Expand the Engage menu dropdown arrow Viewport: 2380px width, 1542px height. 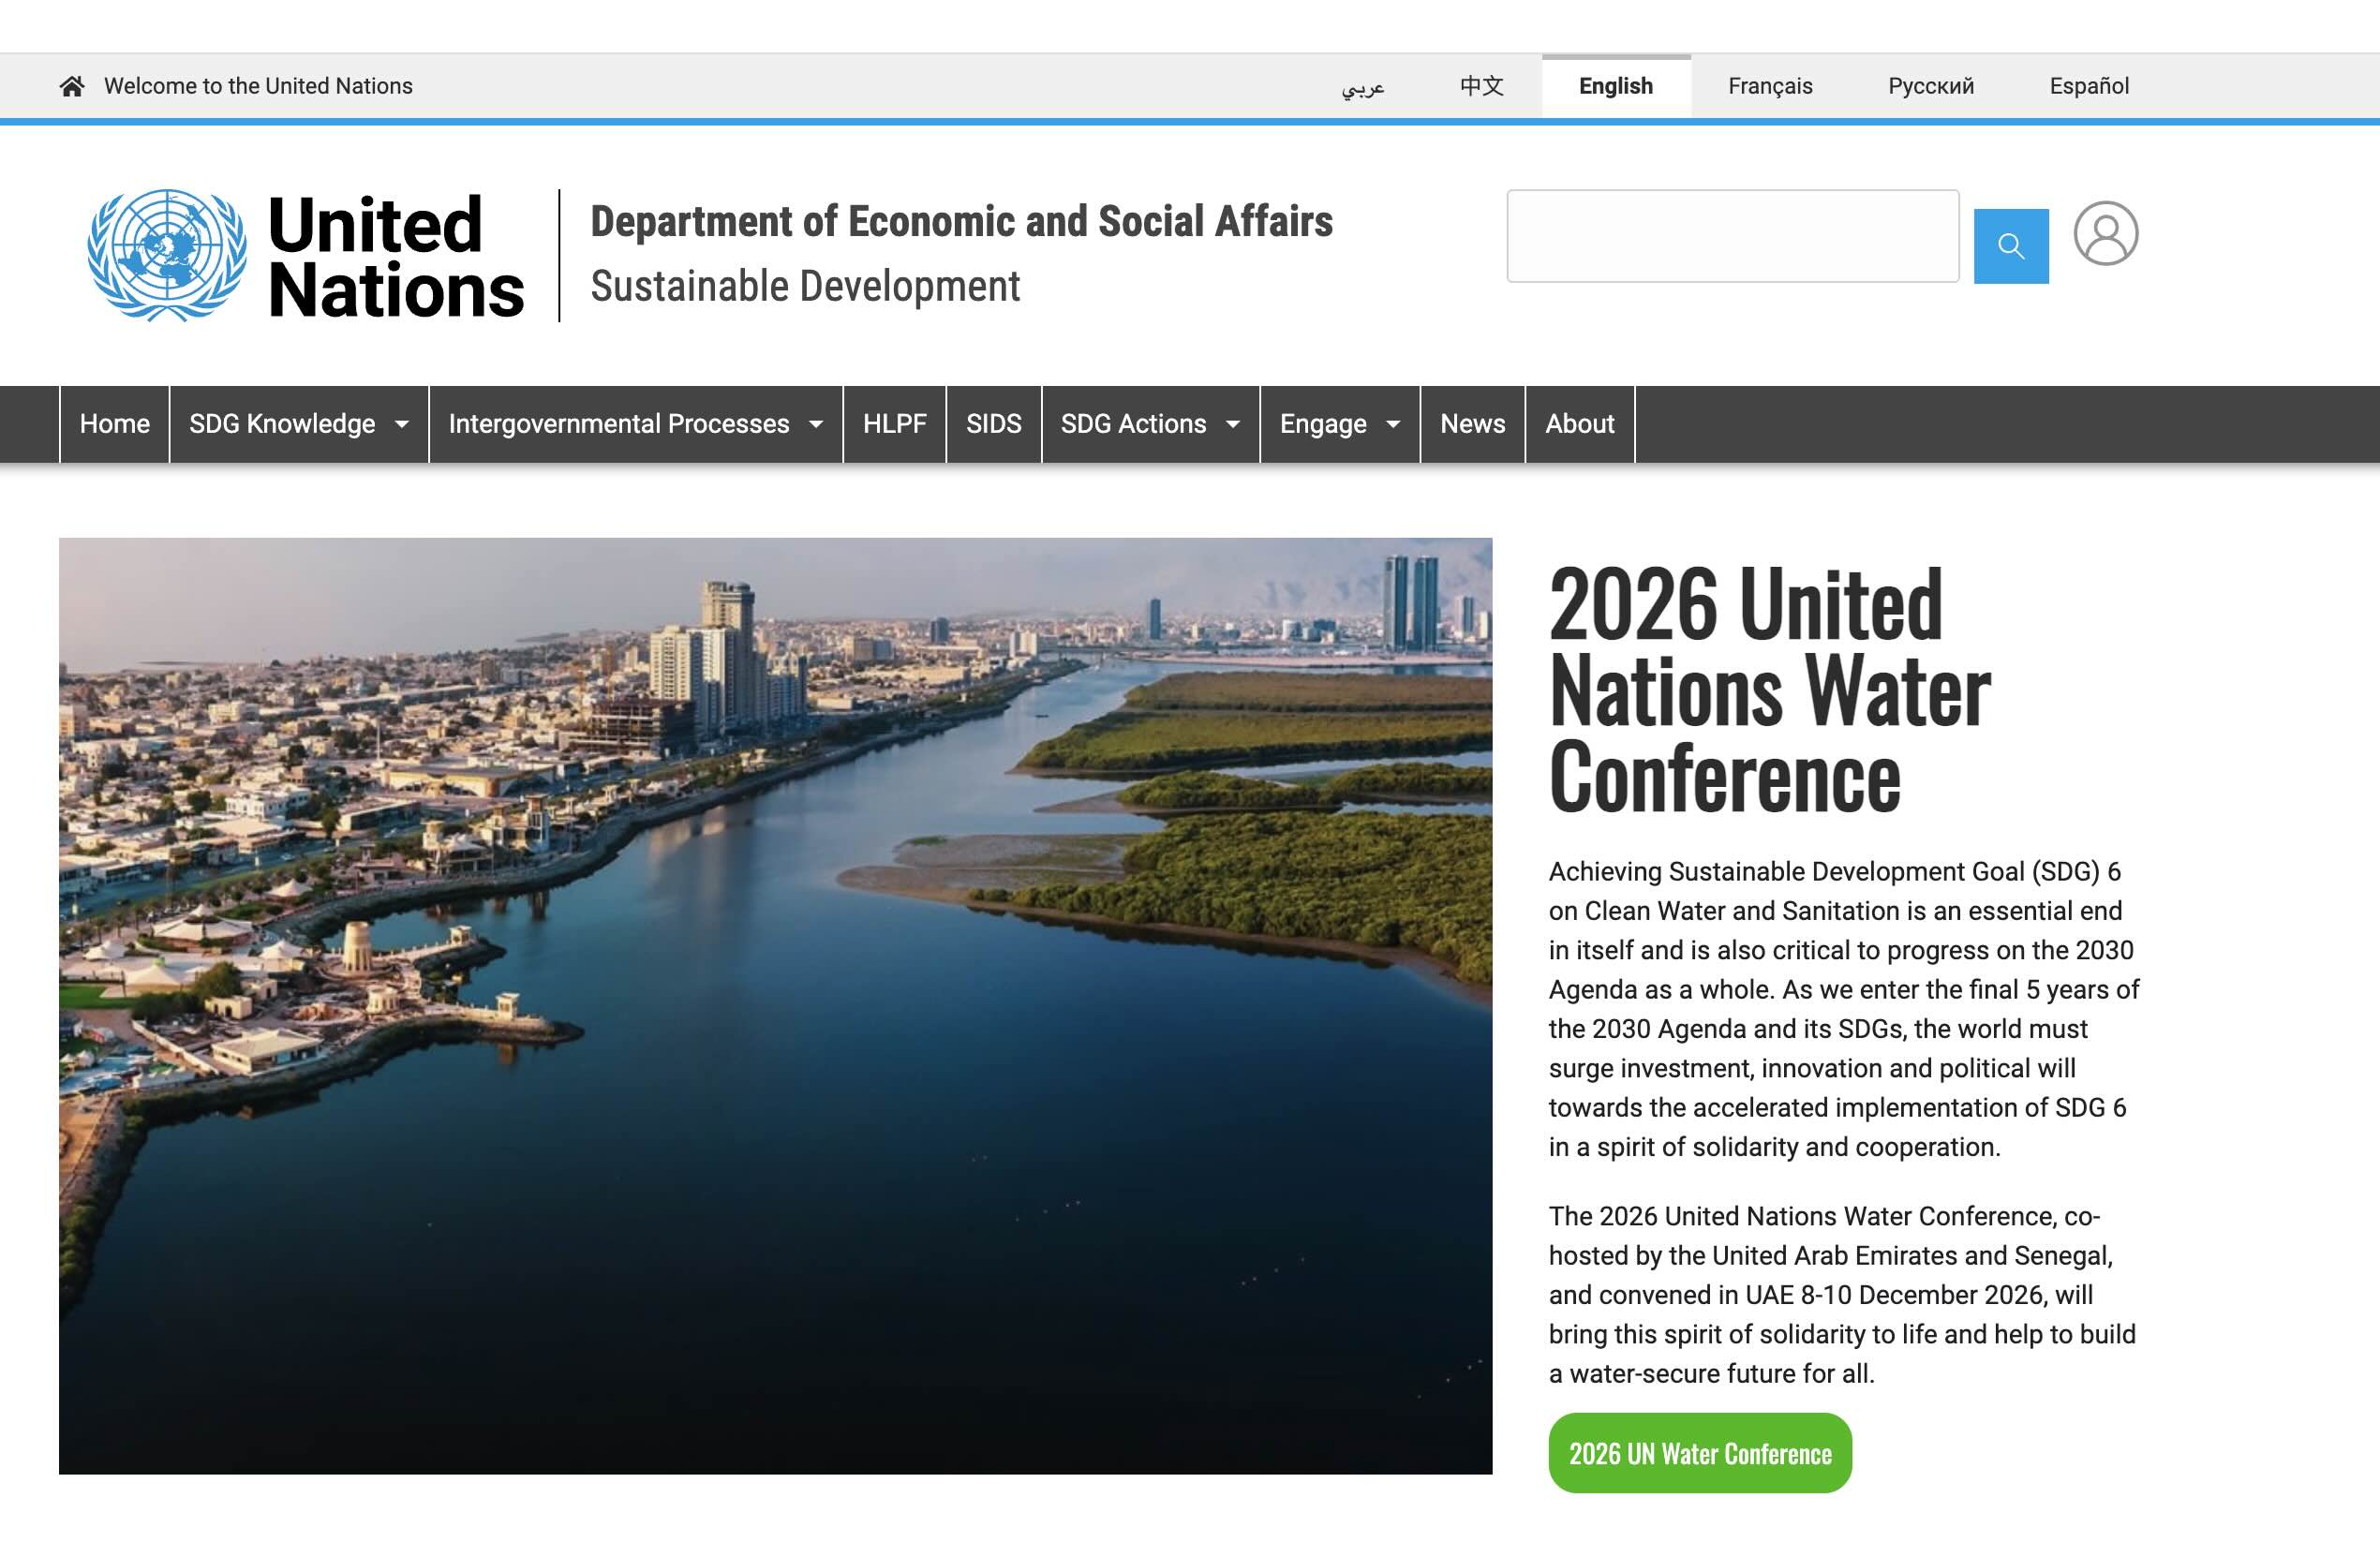1393,424
